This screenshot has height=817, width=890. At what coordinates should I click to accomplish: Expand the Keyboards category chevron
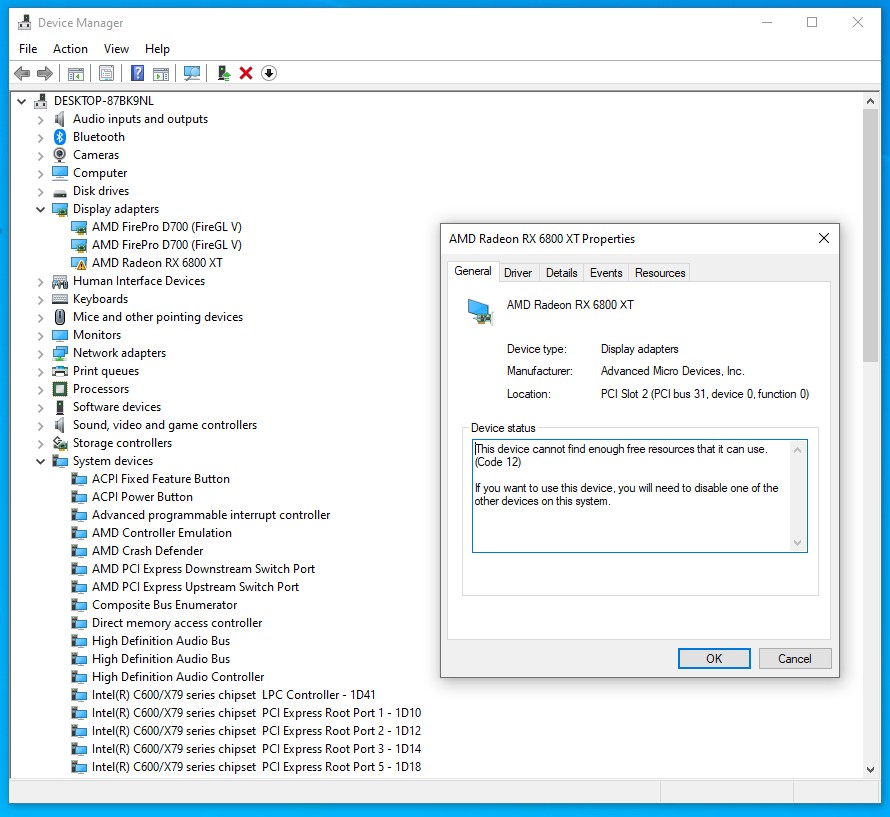coord(40,299)
